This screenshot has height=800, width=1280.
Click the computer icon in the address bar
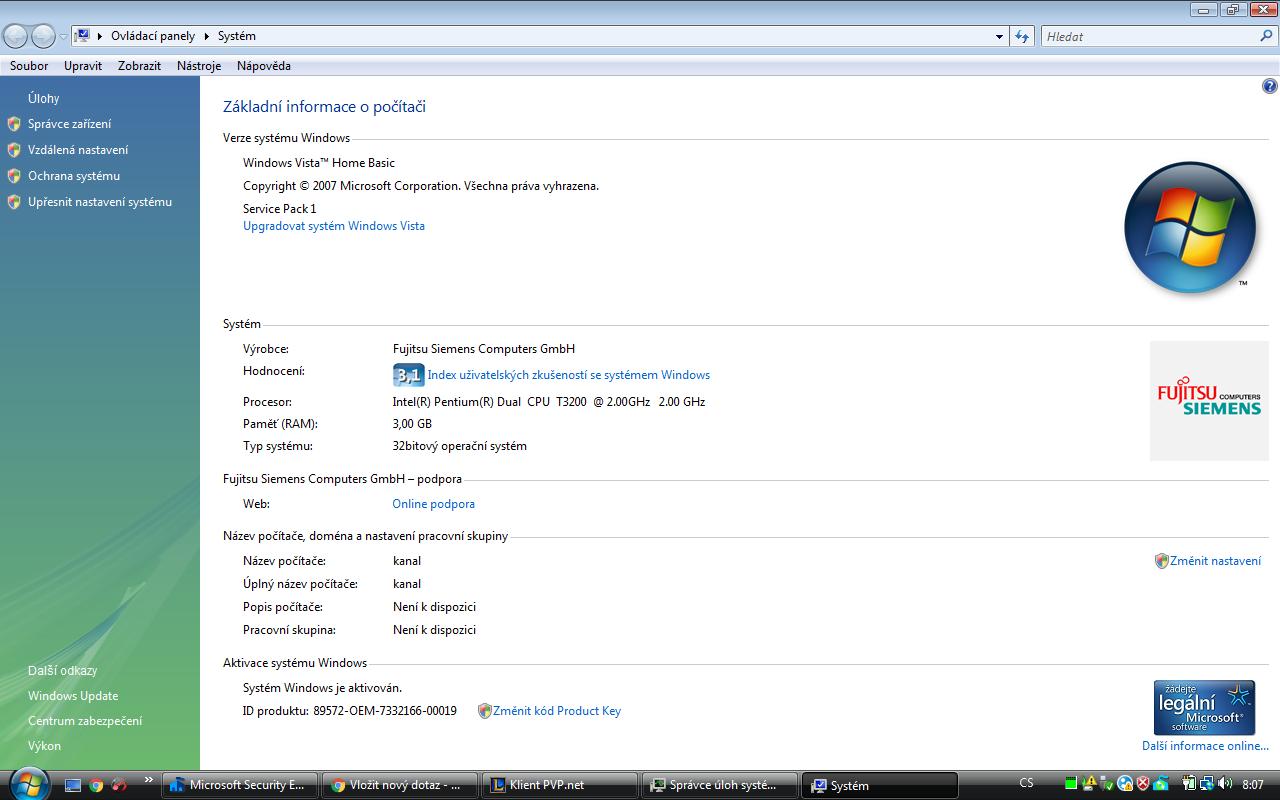(x=83, y=35)
